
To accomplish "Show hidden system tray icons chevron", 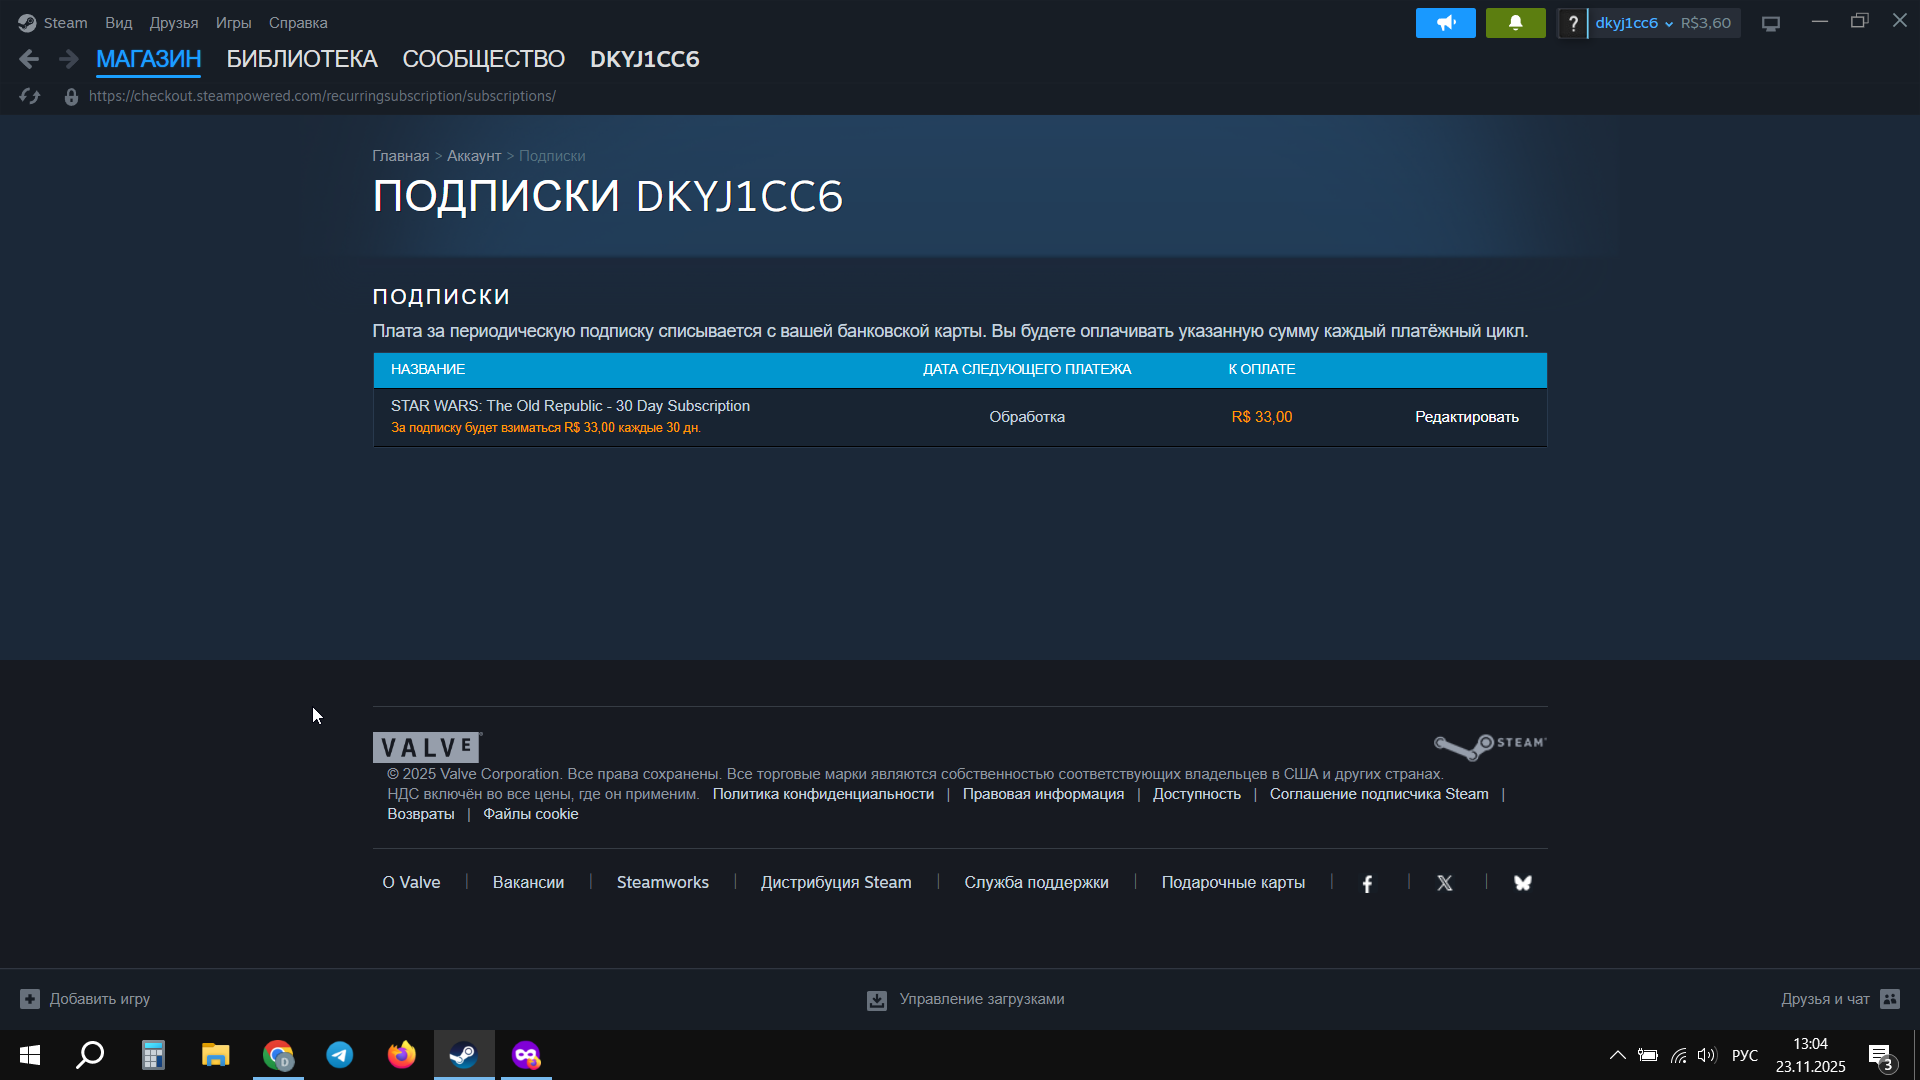I will (x=1617, y=1055).
